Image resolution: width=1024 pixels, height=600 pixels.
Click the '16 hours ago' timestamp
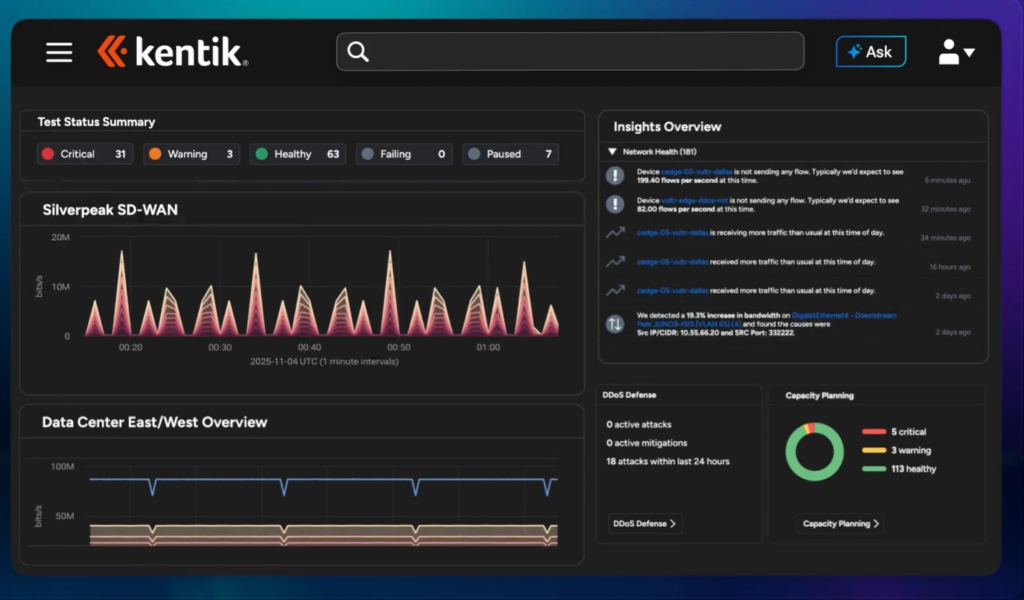point(950,267)
